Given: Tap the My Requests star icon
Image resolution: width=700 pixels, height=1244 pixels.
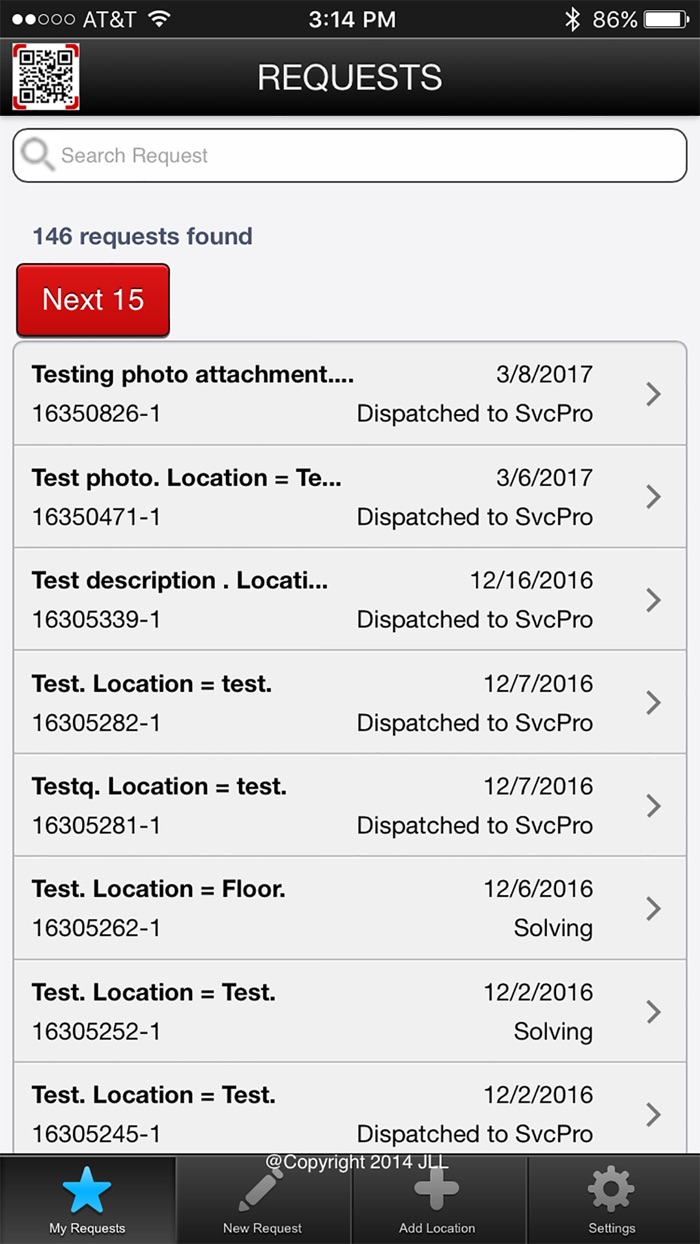Looking at the screenshot, I should (x=87, y=1190).
